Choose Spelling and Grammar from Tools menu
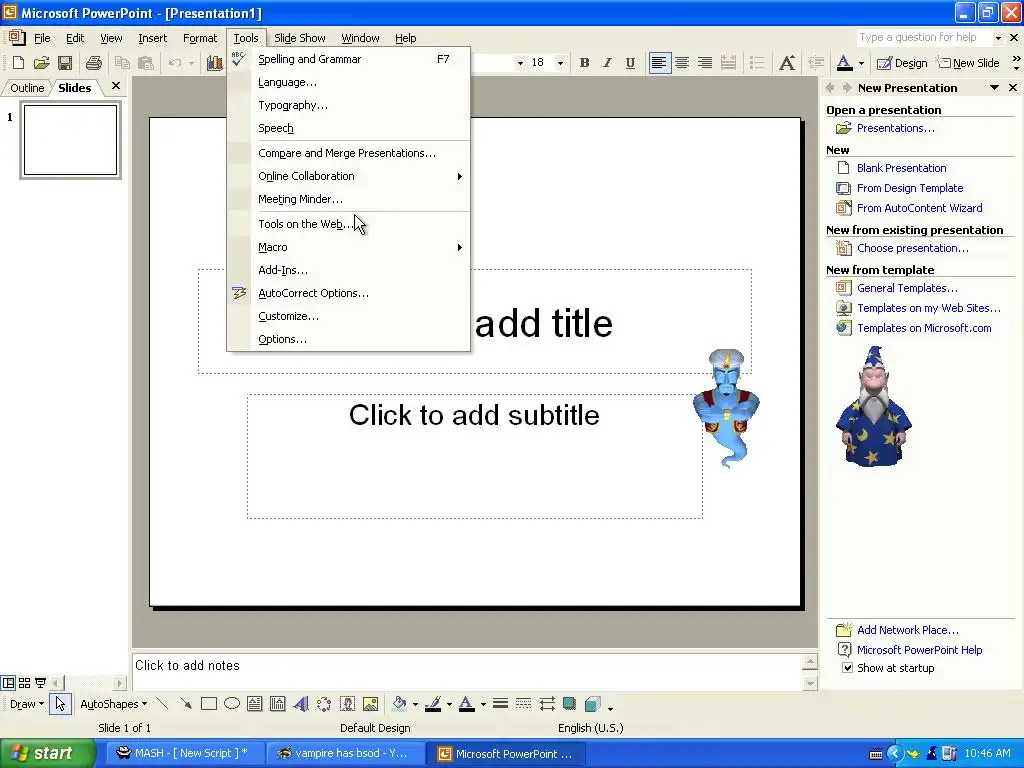Image resolution: width=1024 pixels, height=768 pixels. [x=348, y=59]
